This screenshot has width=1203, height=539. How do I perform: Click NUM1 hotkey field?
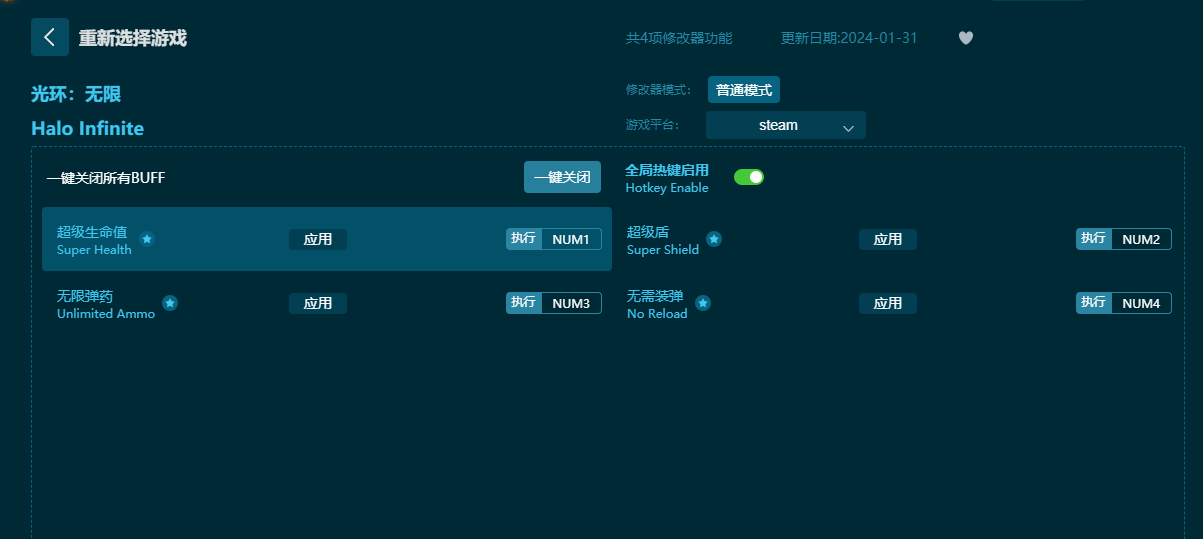[x=571, y=239]
